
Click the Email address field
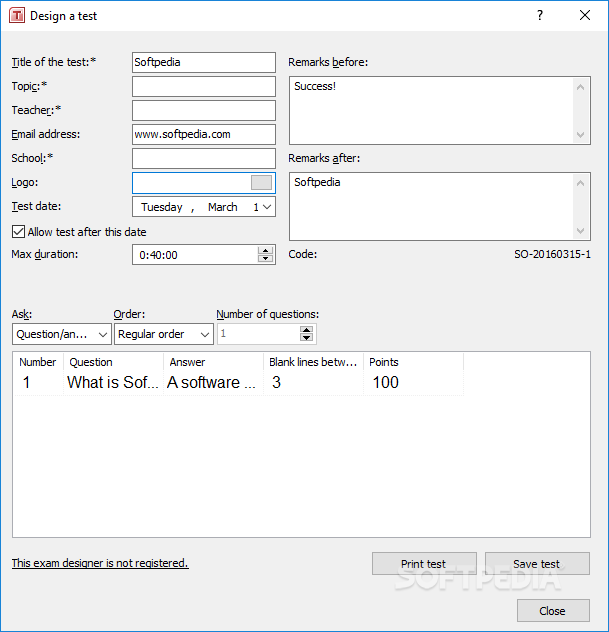204,134
